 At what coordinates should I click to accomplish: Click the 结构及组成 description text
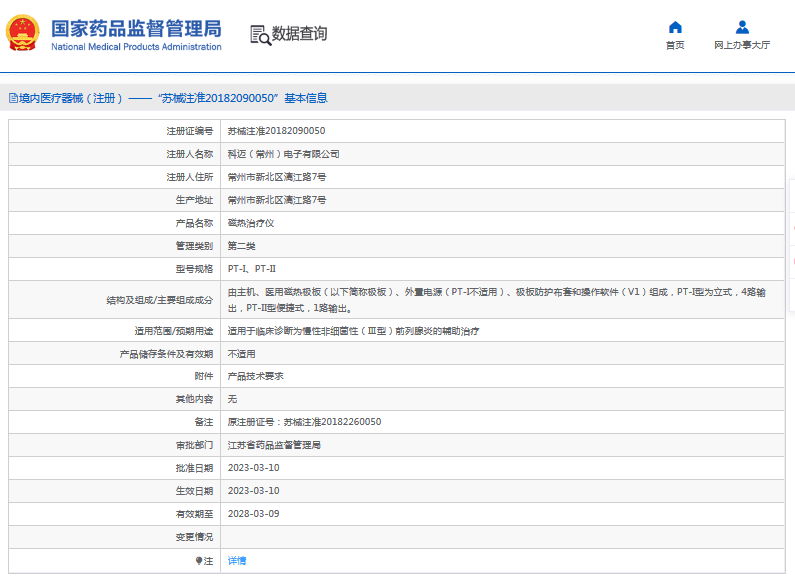pos(497,300)
